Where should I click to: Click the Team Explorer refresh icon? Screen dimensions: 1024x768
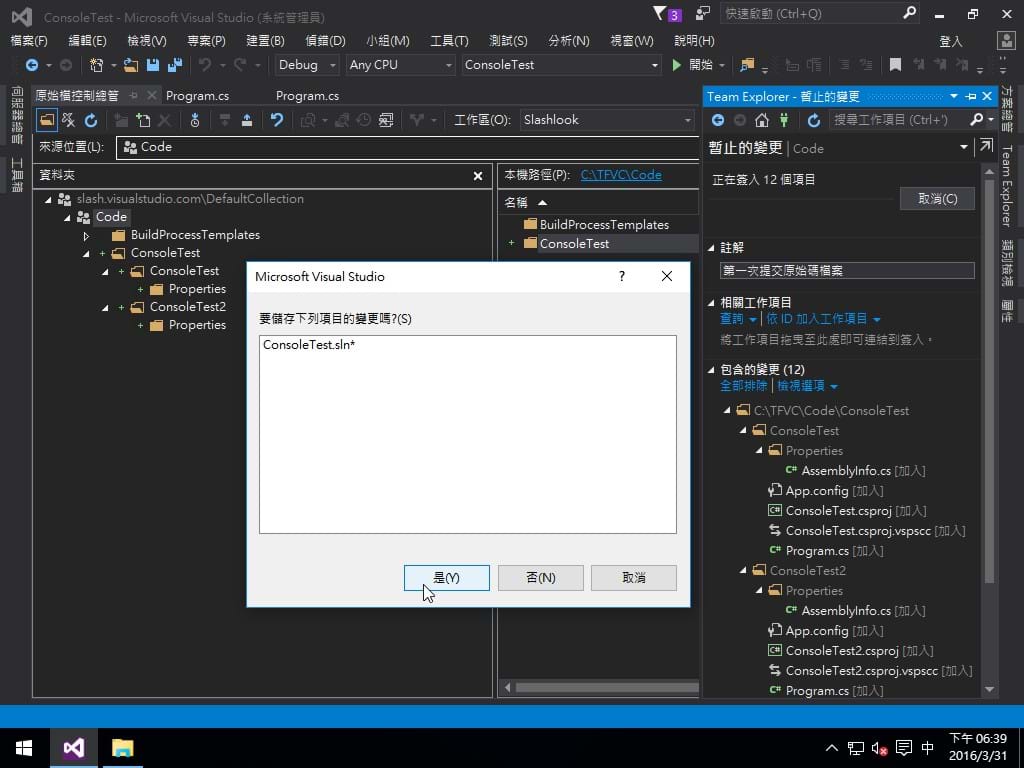click(x=814, y=120)
